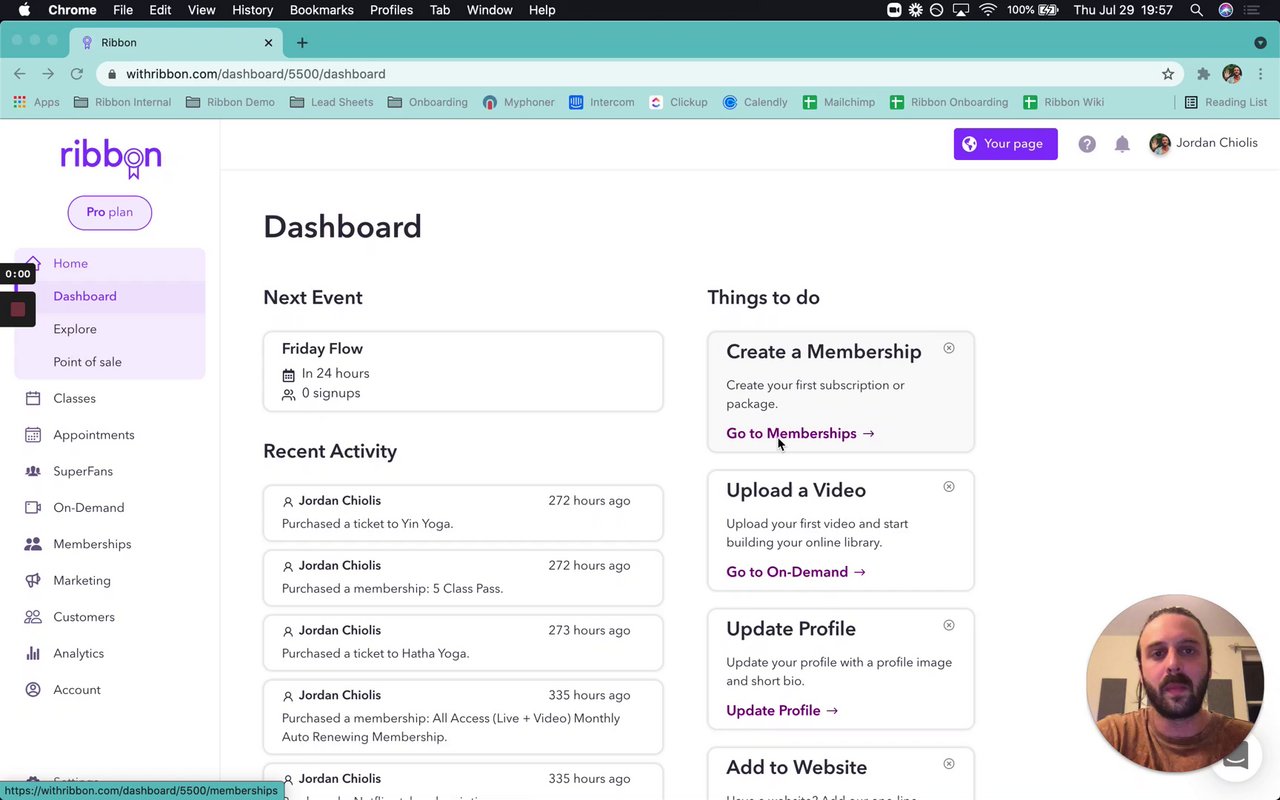This screenshot has width=1280, height=800.
Task: Click the Pro plan badge
Action: click(x=110, y=212)
